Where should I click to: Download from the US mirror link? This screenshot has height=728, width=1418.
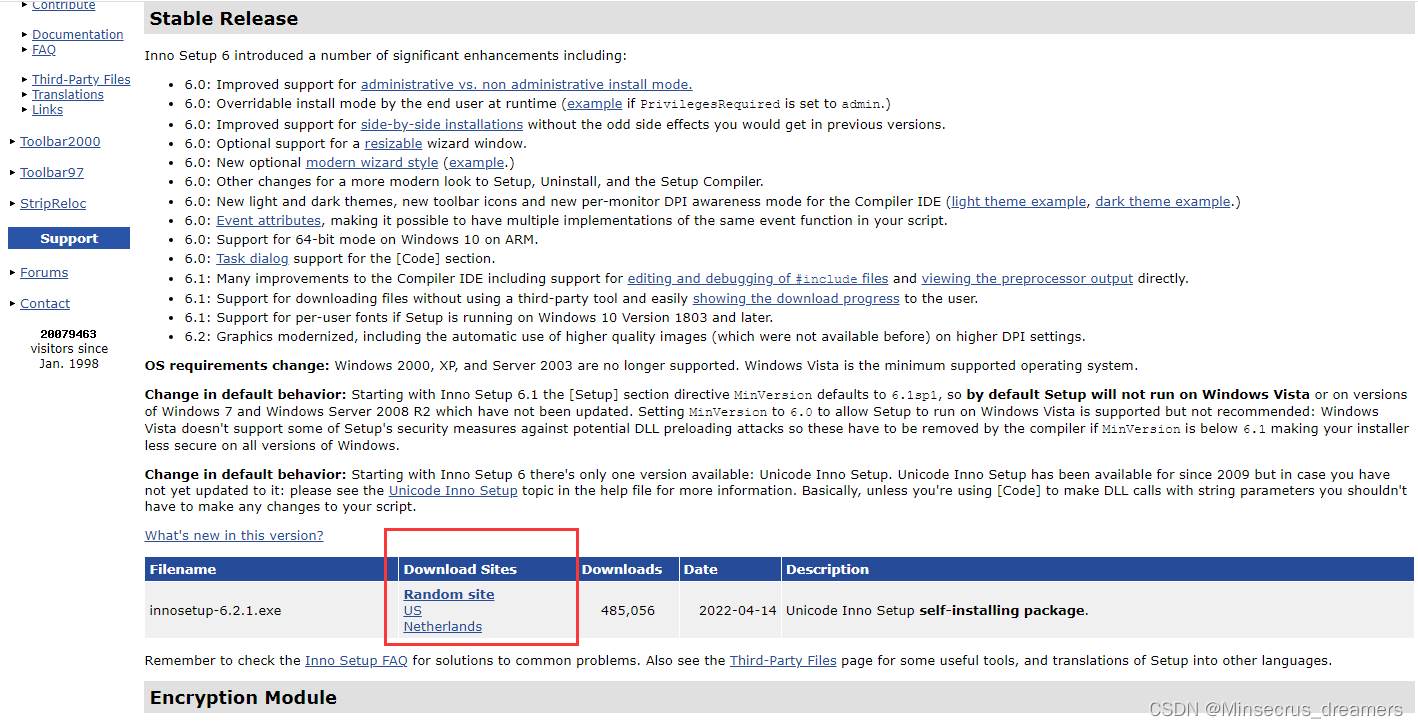click(x=413, y=610)
